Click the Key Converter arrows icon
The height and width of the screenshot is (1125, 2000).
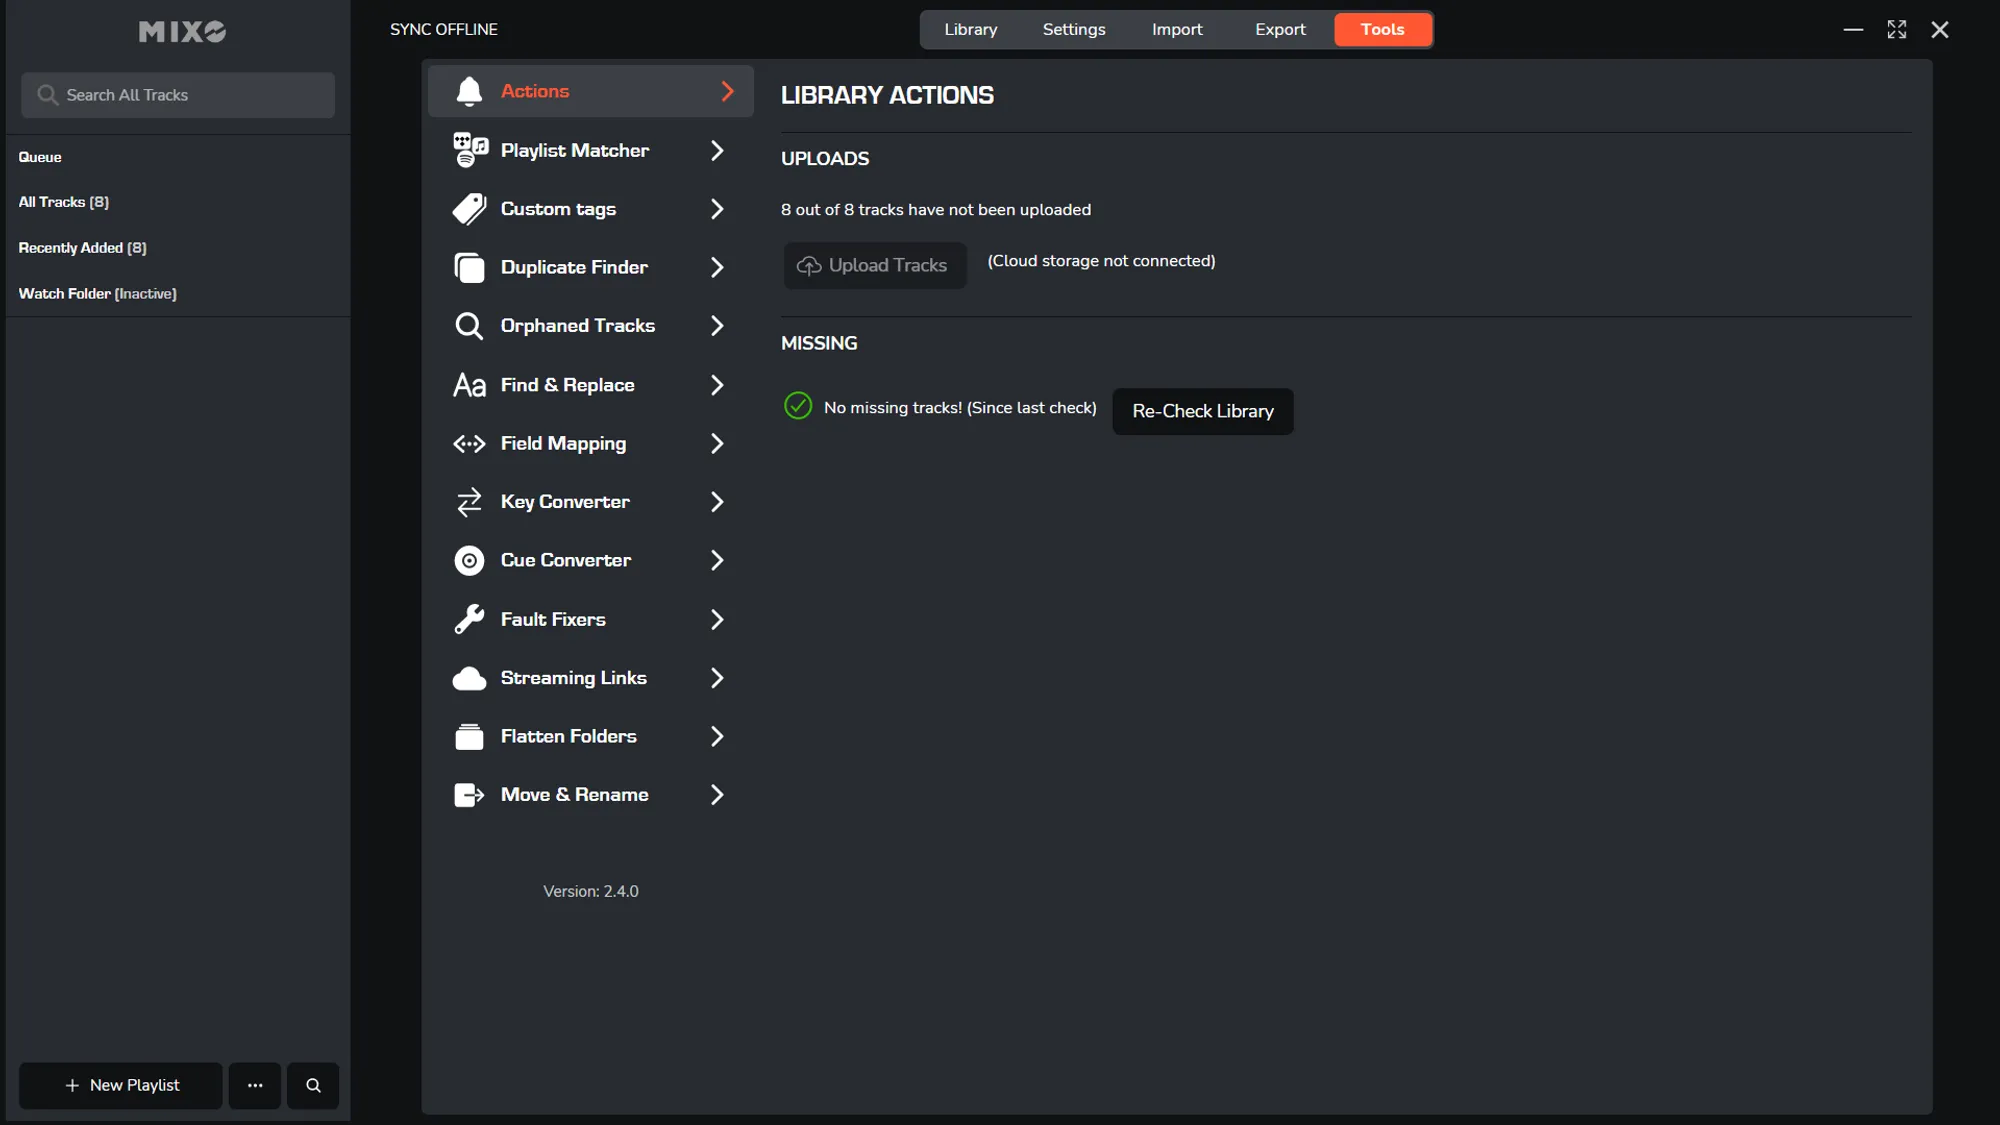pyautogui.click(x=469, y=502)
